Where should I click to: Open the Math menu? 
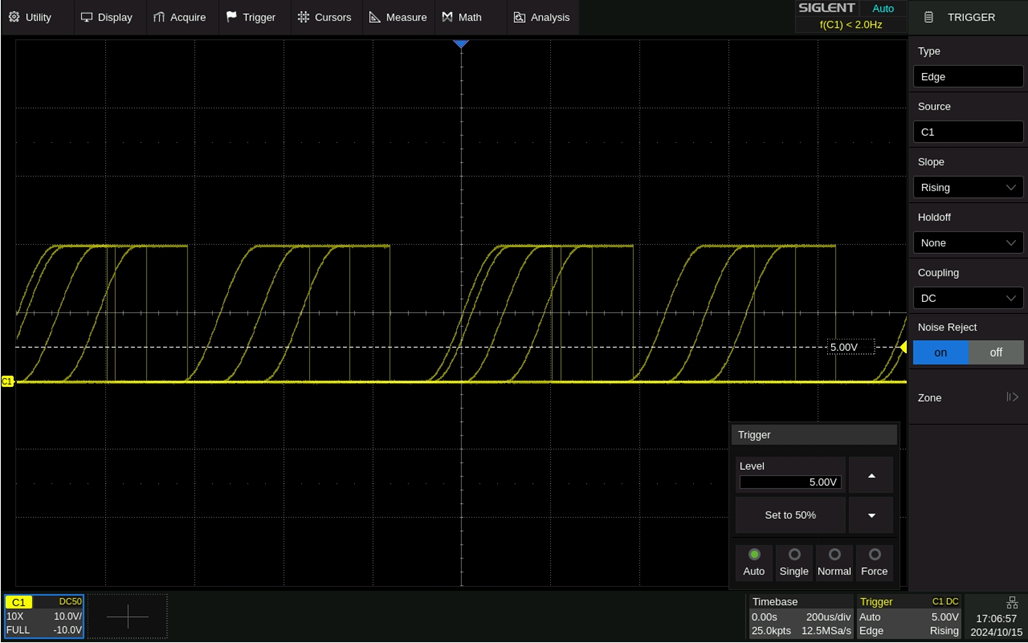click(461, 17)
